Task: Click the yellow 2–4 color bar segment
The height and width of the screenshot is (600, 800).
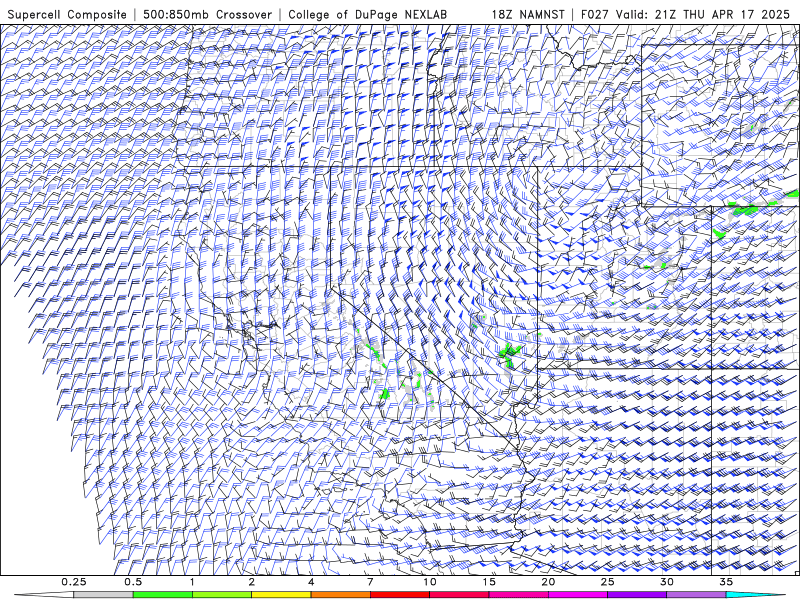Action: click(281, 595)
